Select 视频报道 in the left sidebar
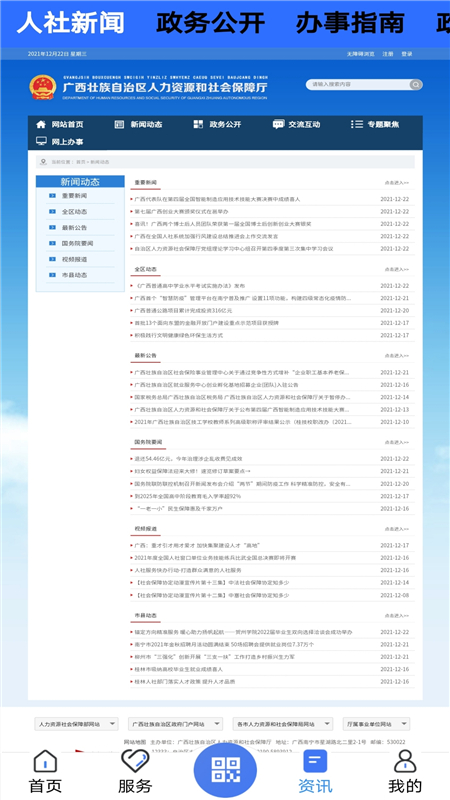 74,259
